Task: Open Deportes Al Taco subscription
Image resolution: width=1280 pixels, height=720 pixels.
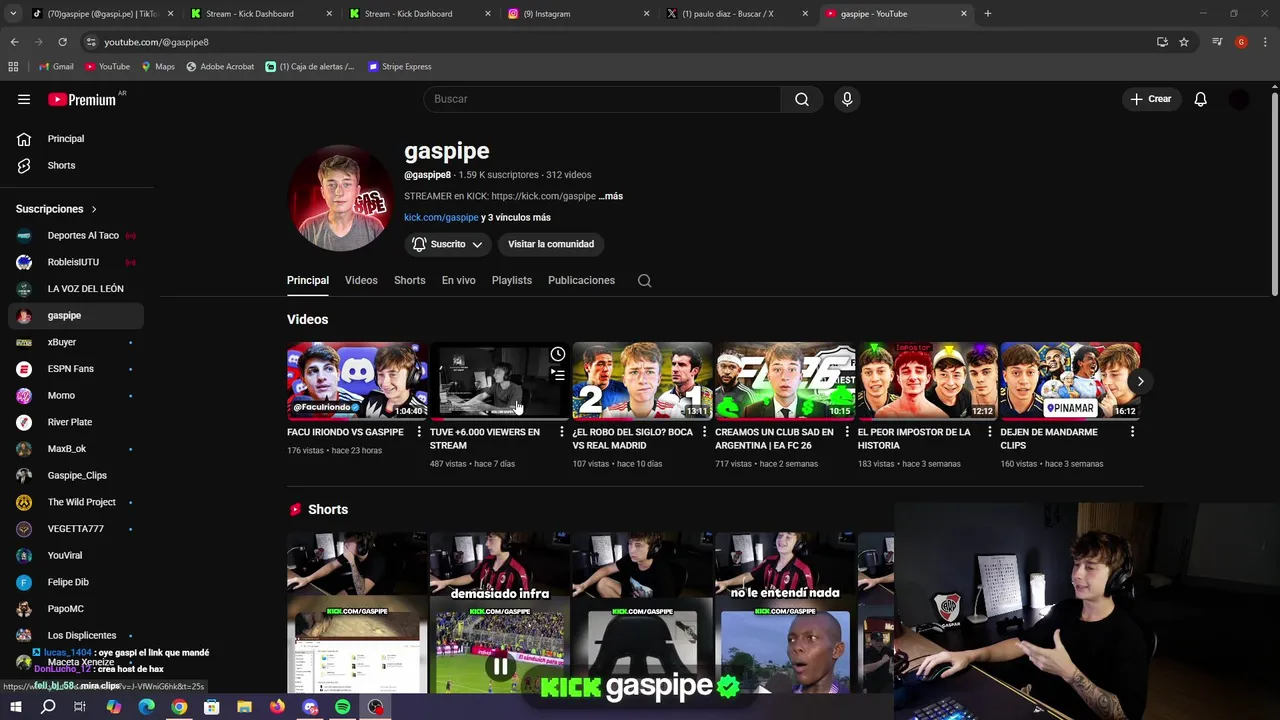Action: [x=76, y=236]
